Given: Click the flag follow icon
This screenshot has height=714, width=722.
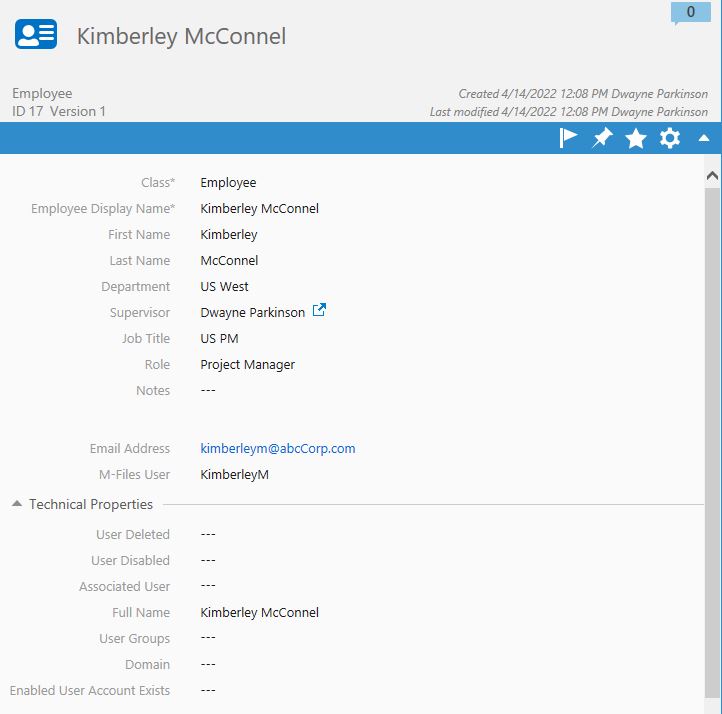Looking at the screenshot, I should click(568, 139).
